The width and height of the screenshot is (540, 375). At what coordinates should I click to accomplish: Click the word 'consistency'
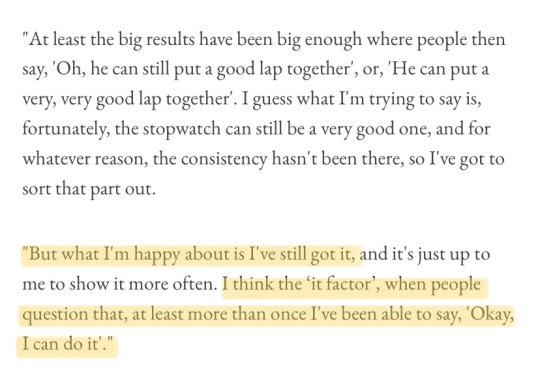coord(224,160)
